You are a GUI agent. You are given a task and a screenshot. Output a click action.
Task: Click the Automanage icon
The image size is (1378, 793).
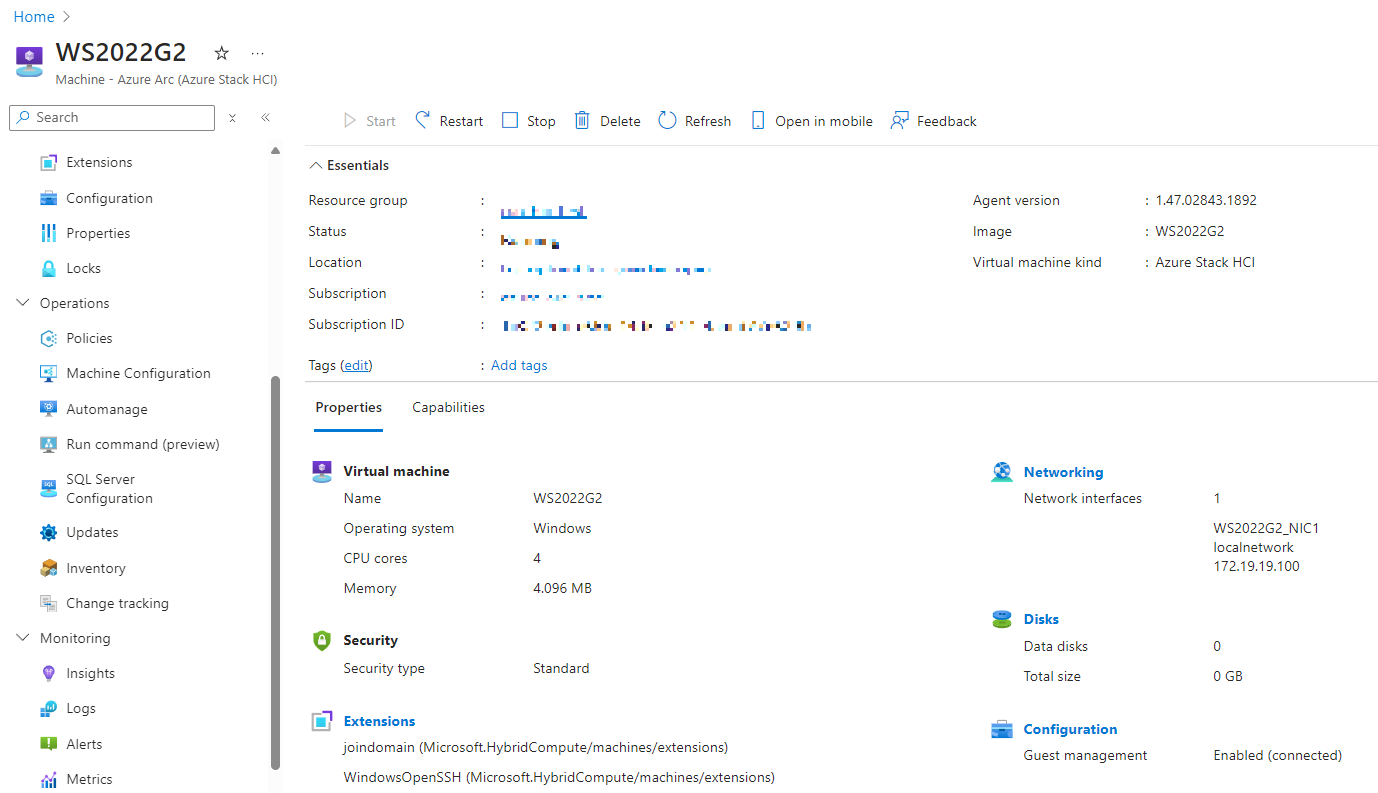tap(48, 409)
